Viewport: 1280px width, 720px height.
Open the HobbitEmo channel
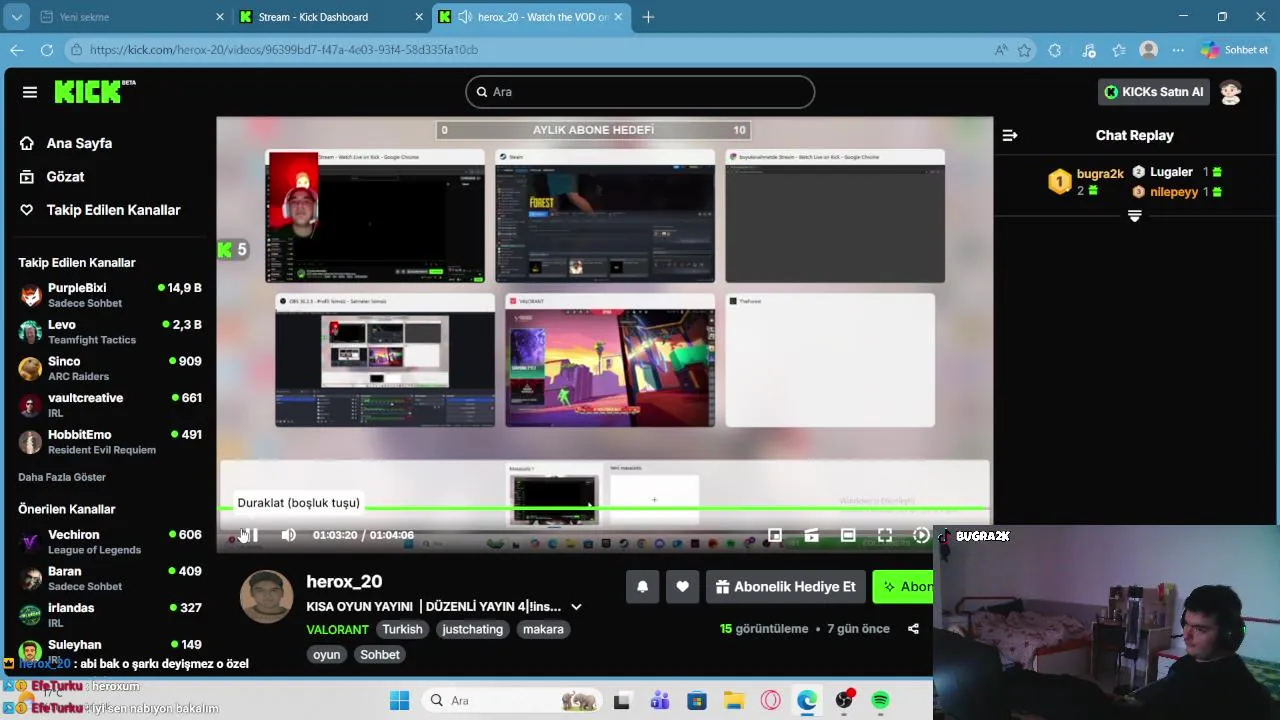110,442
